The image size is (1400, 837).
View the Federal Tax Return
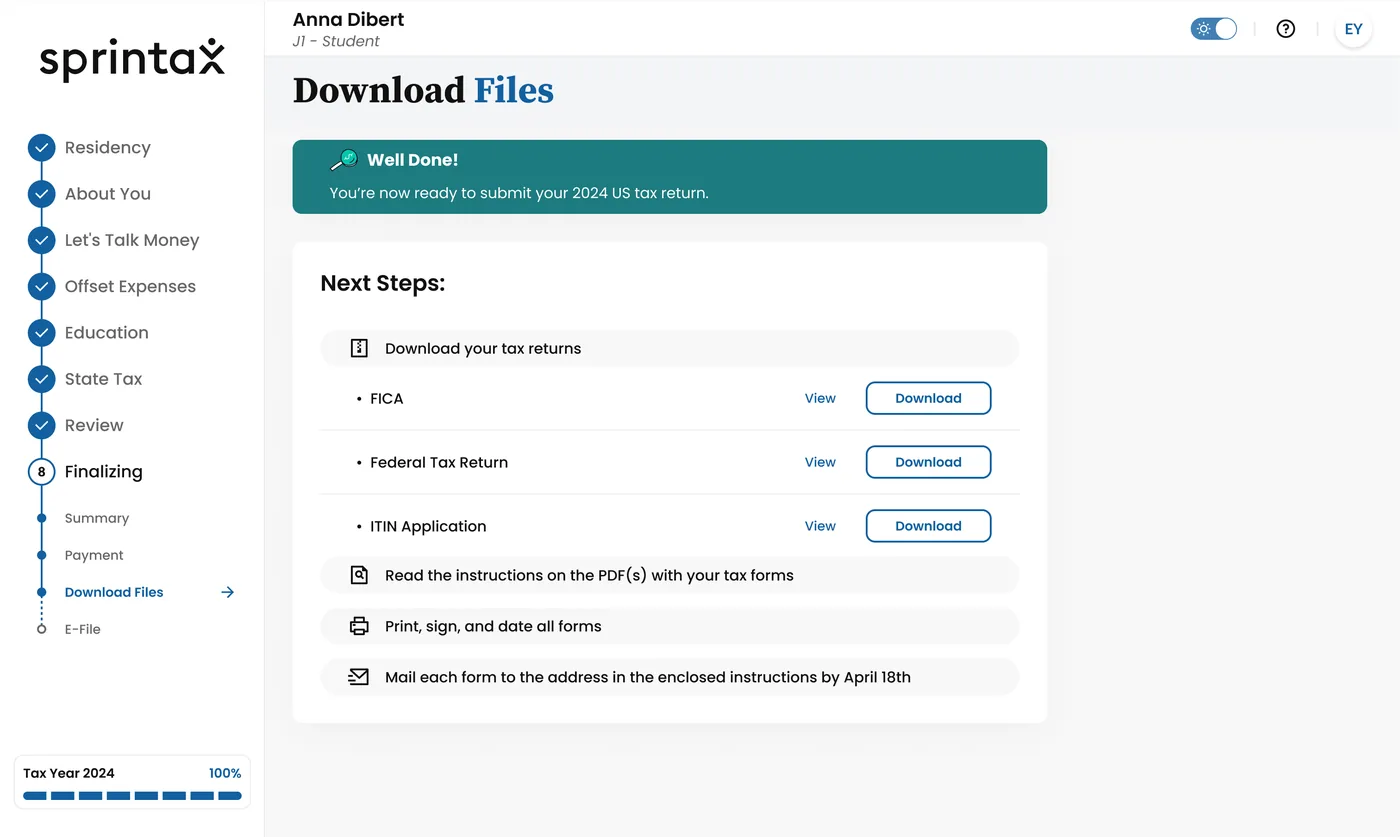(x=820, y=462)
